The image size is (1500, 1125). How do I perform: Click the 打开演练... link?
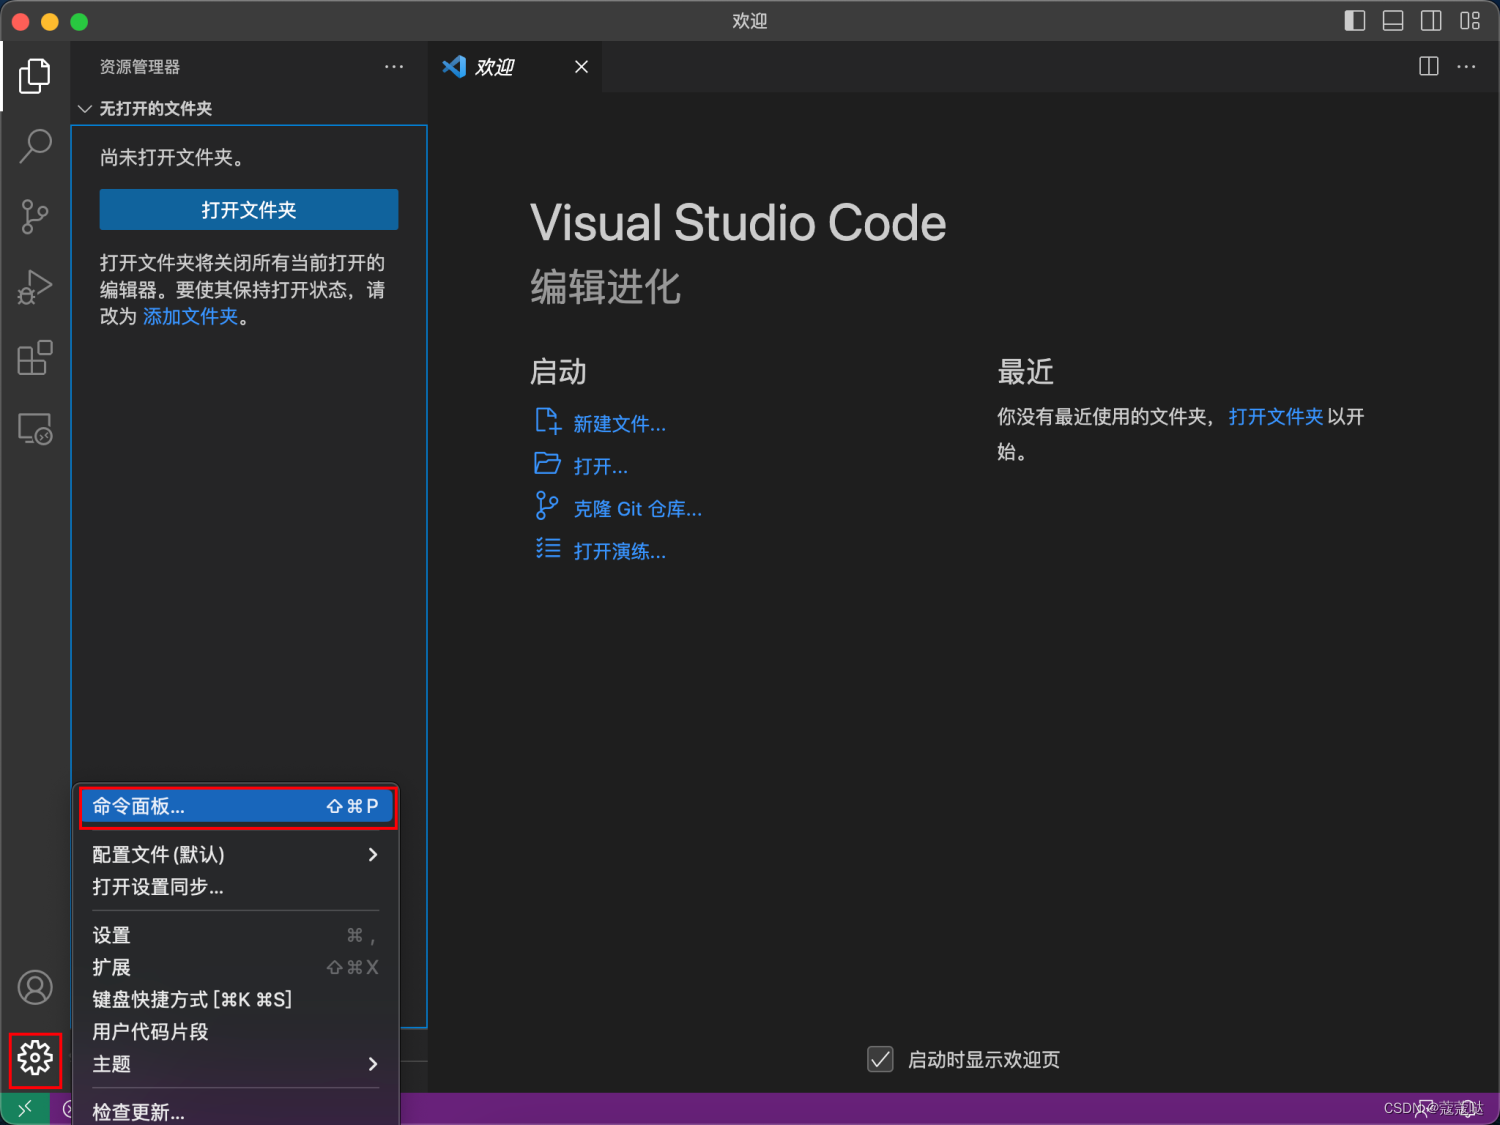click(620, 551)
